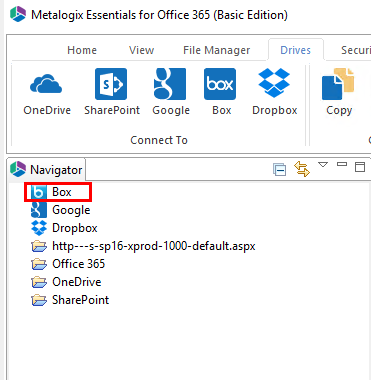
Task: Click the Metalogix logo in title bar
Action: [18, 14]
